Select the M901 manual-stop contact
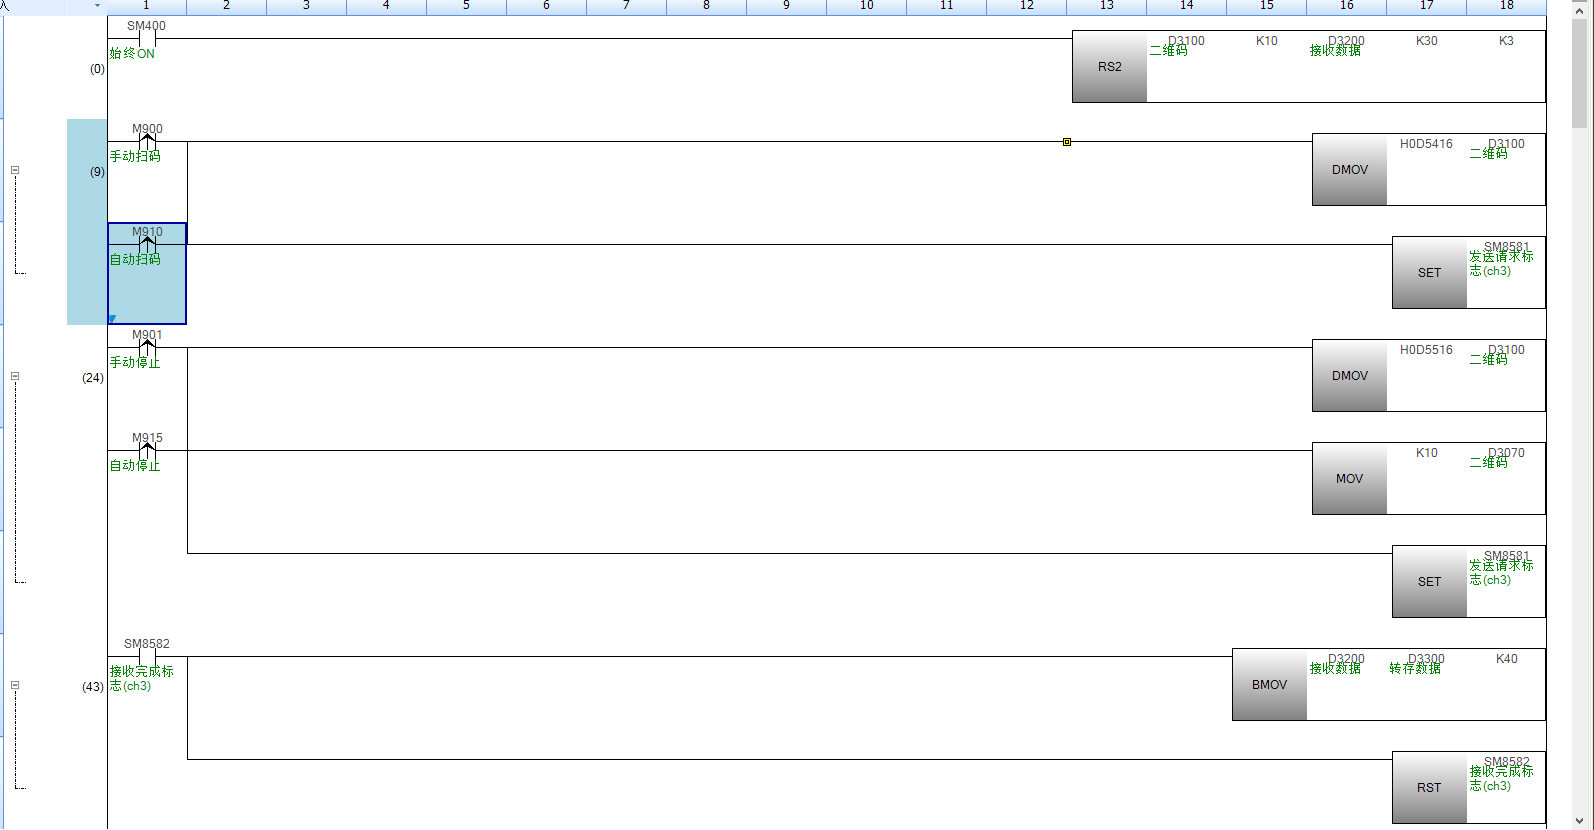This screenshot has height=830, width=1594. 147,348
